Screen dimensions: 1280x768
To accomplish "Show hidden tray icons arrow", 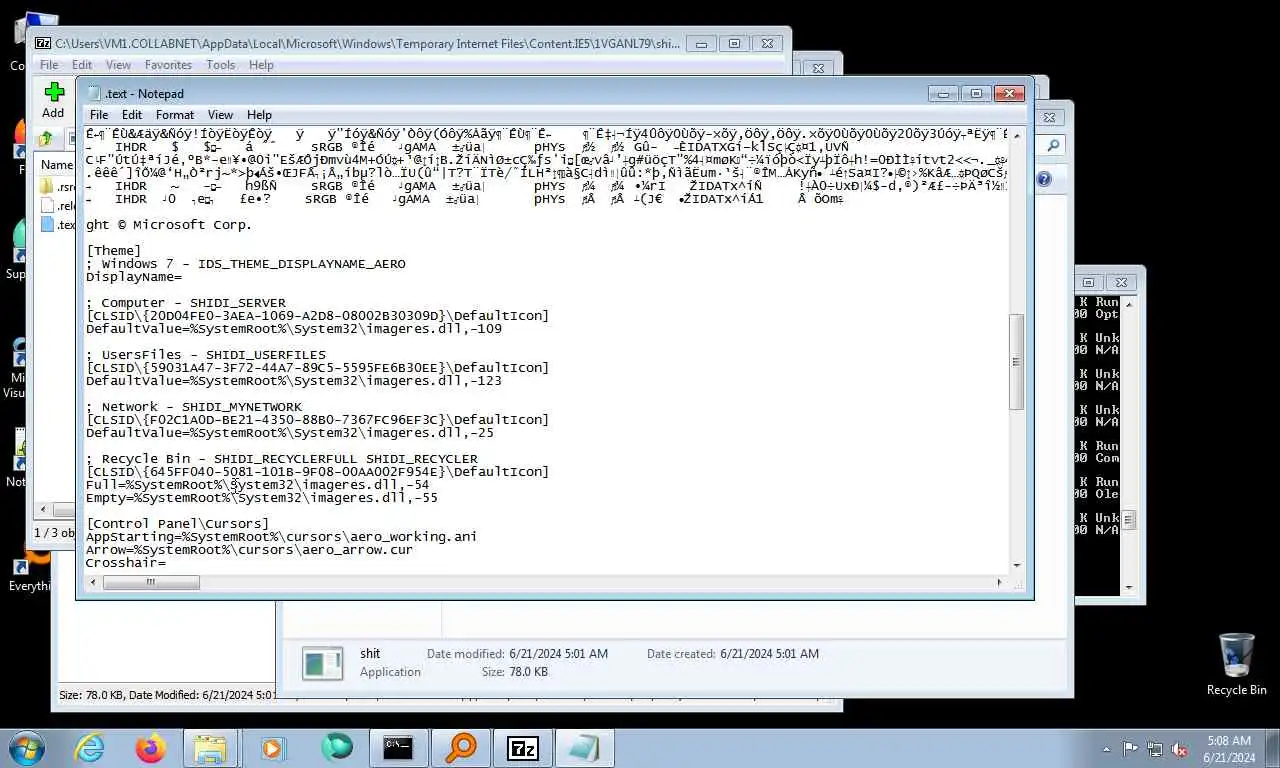I will point(1106,749).
